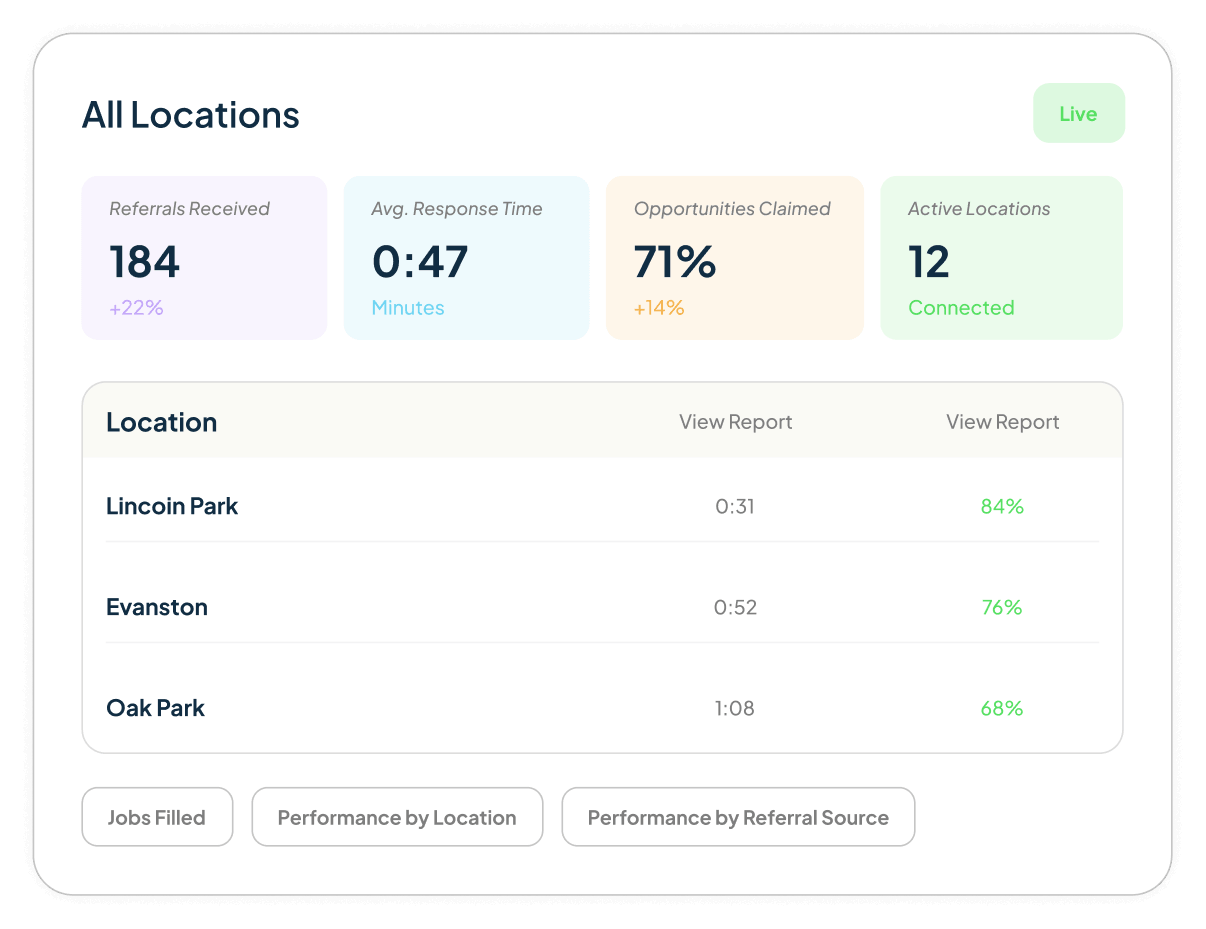Click the All Locations heading
This screenshot has width=1206, height=929.
pyautogui.click(x=191, y=115)
